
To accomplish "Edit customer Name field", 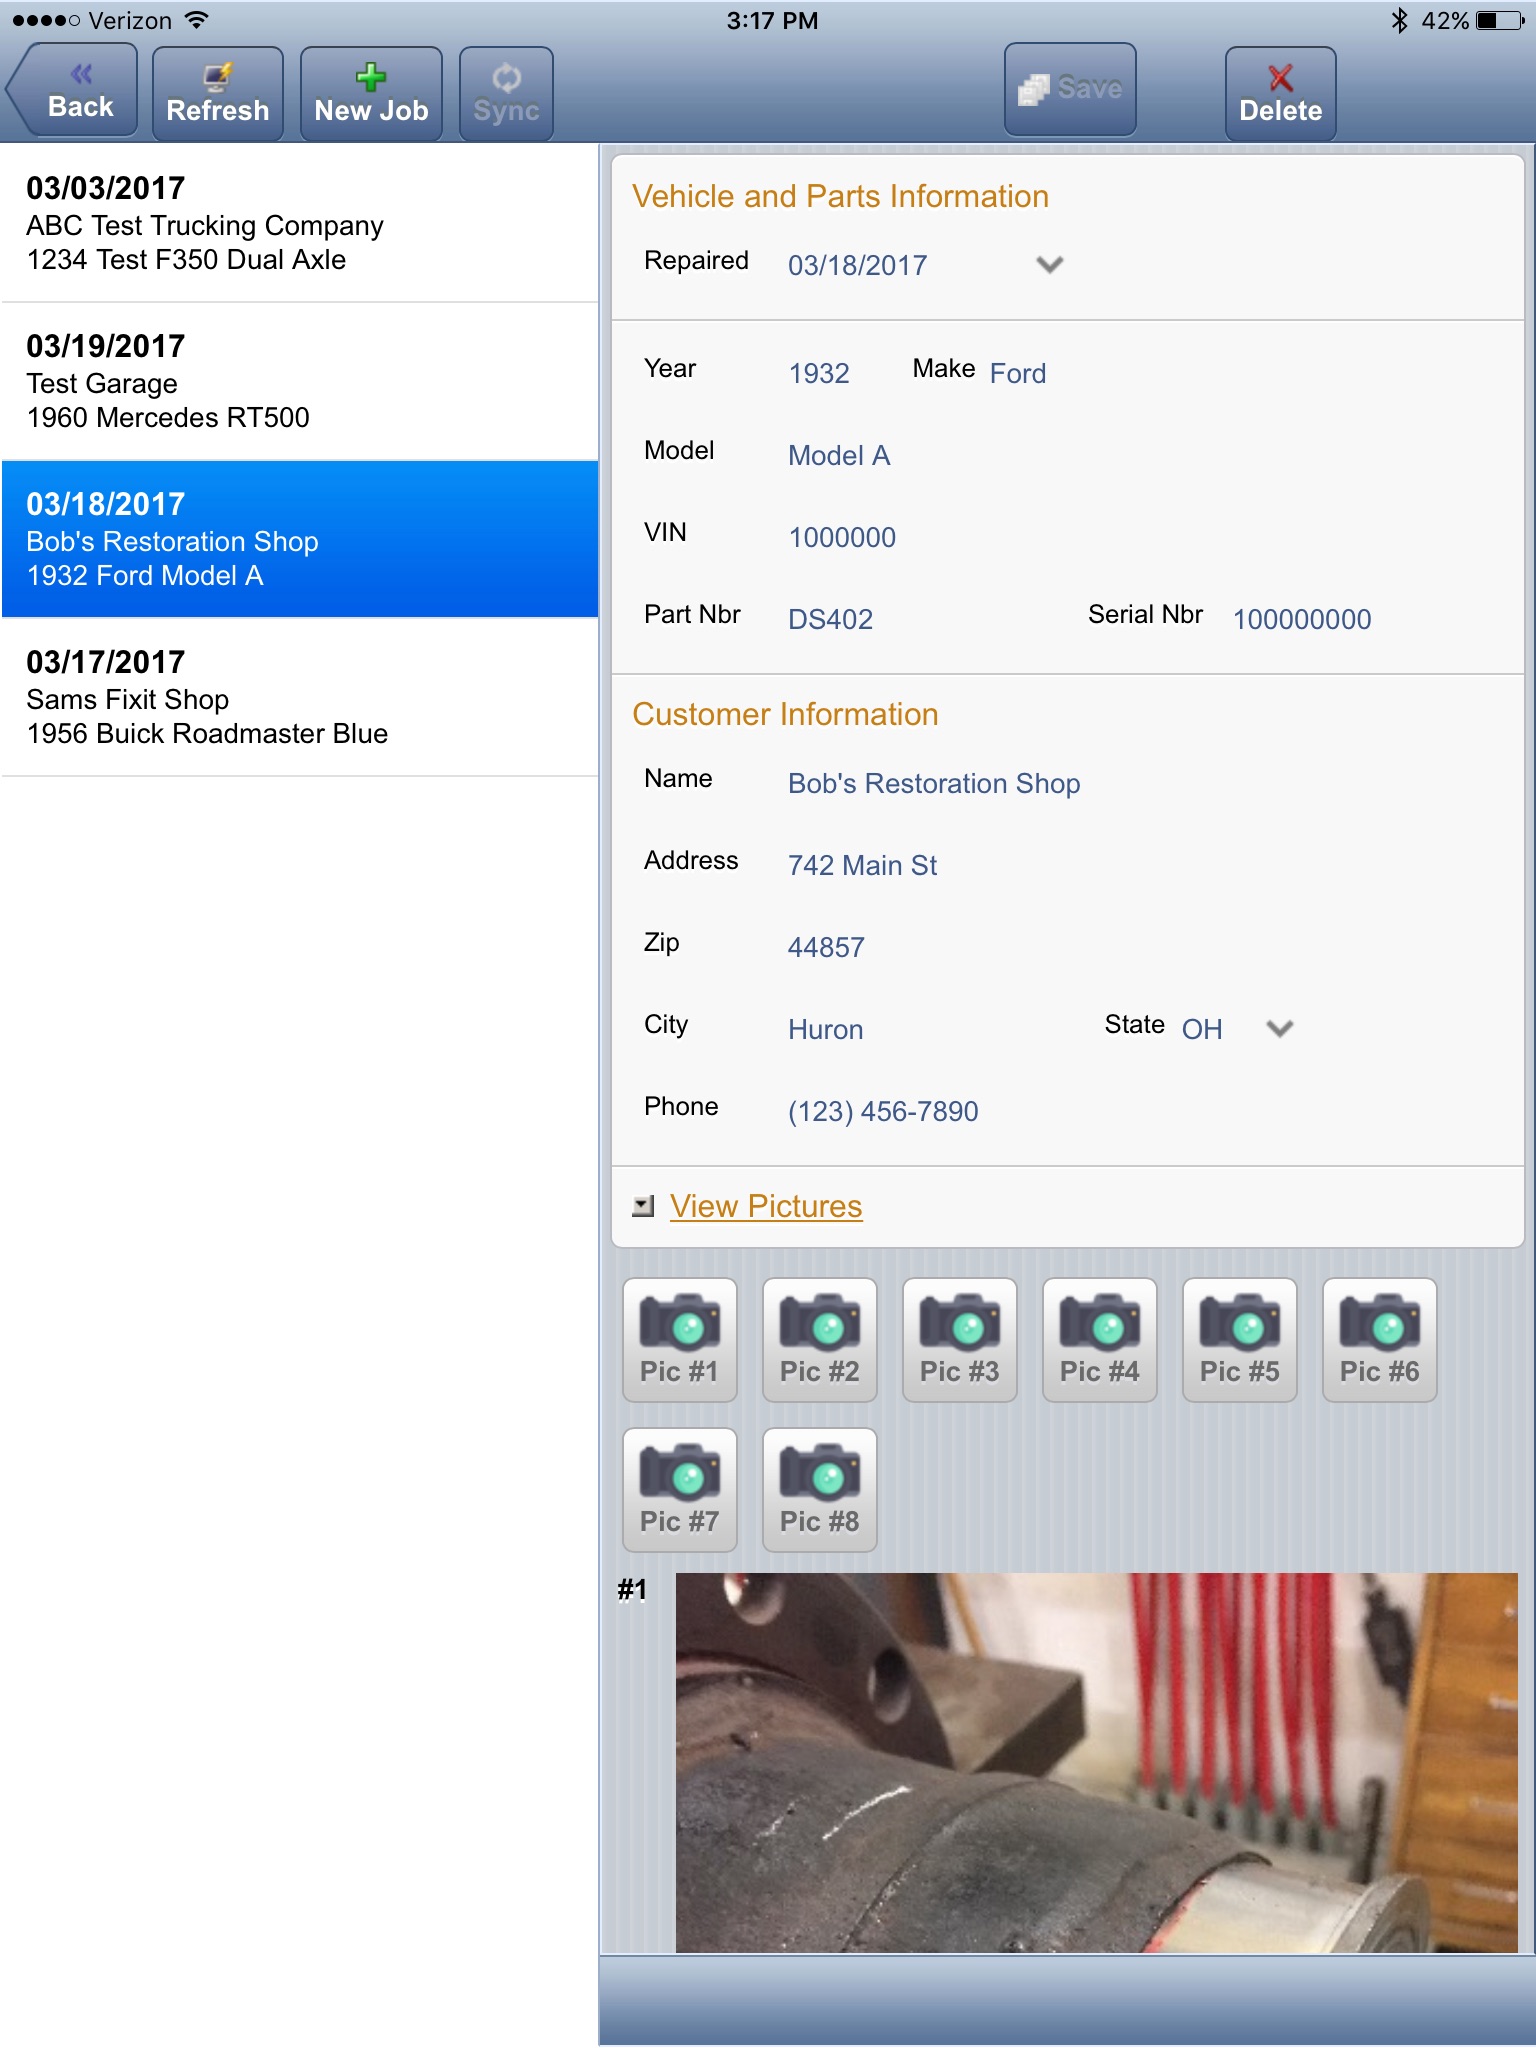I will [934, 783].
